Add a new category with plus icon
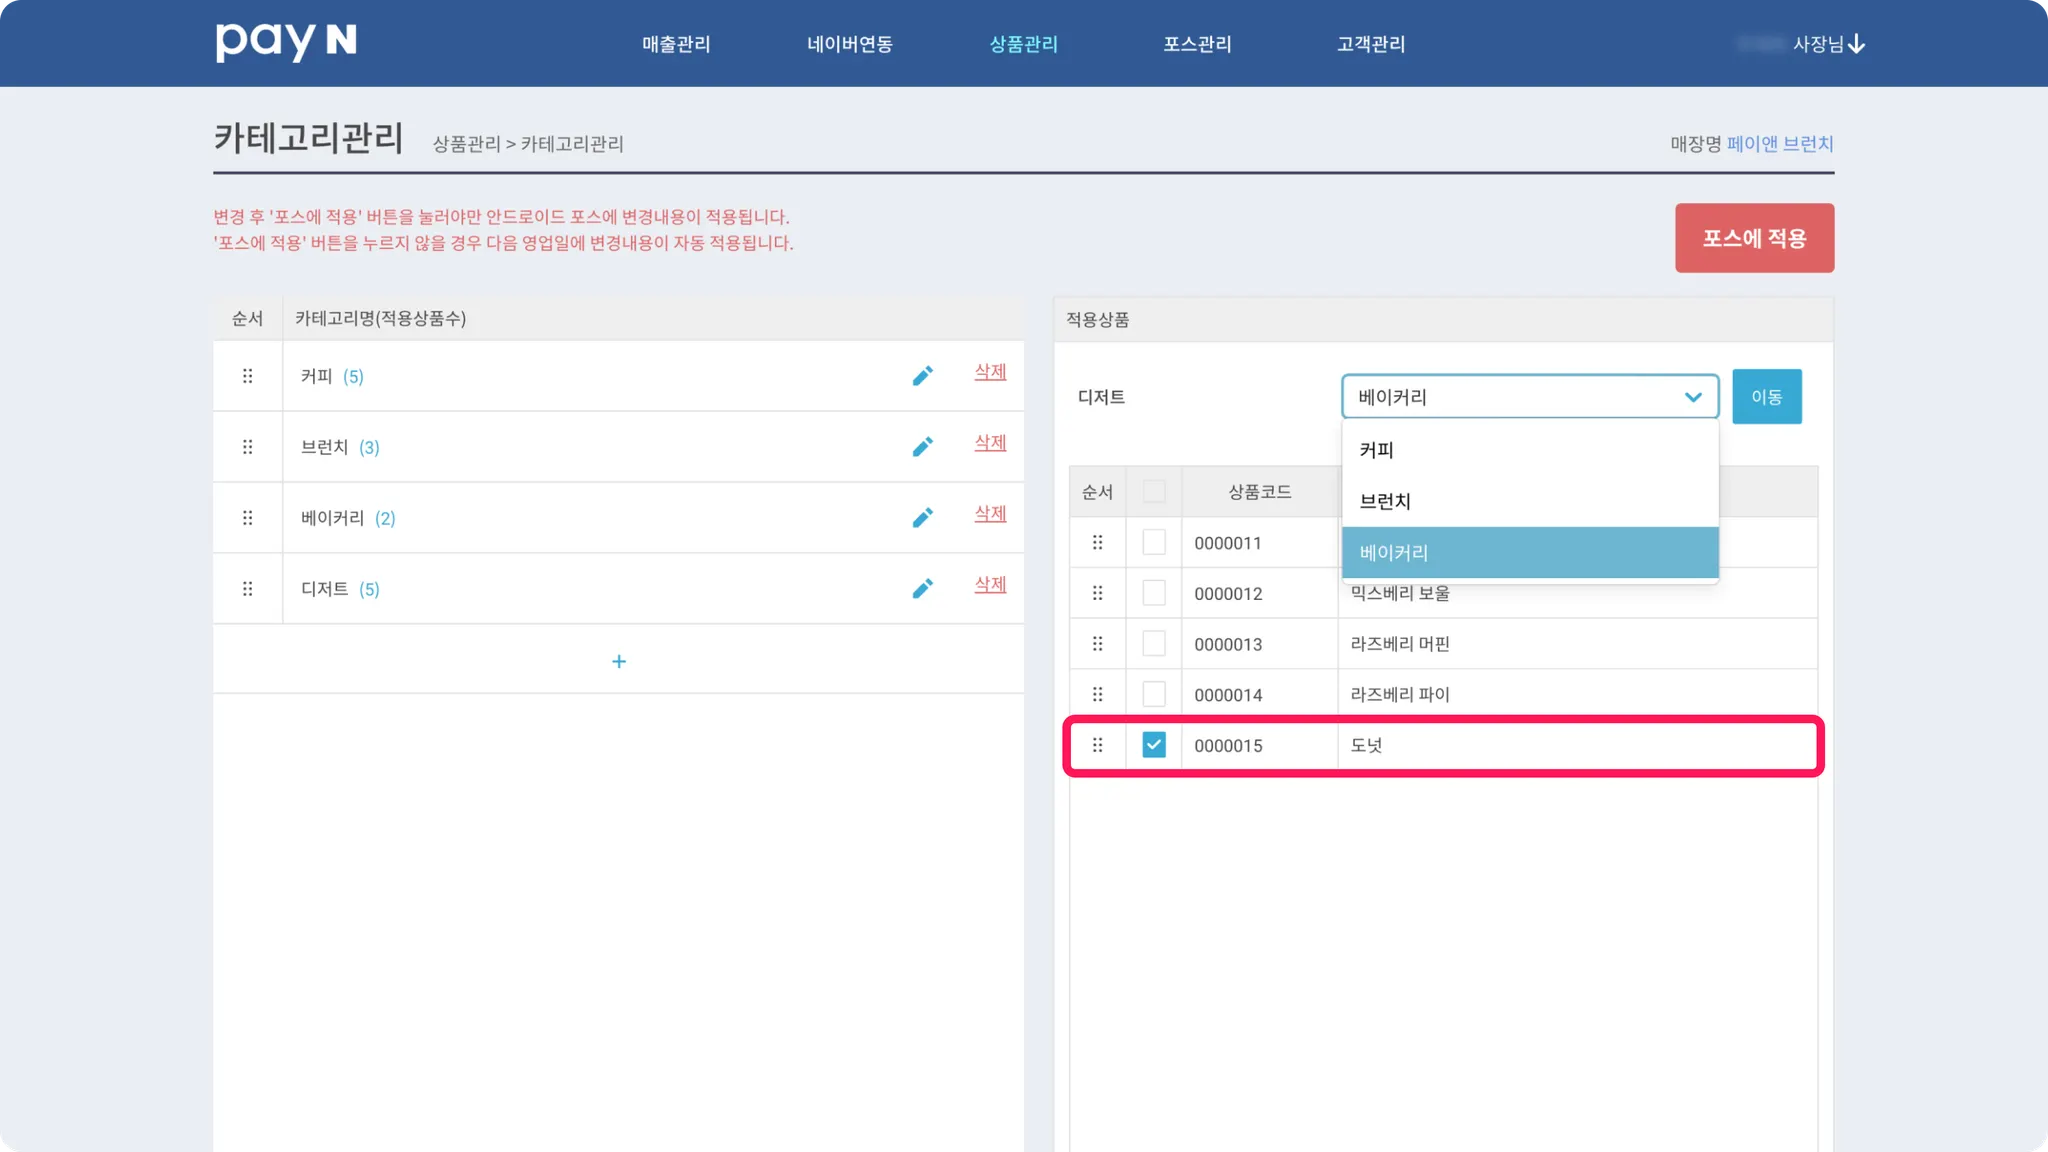Image resolution: width=2048 pixels, height=1152 pixels. pyautogui.click(x=618, y=661)
